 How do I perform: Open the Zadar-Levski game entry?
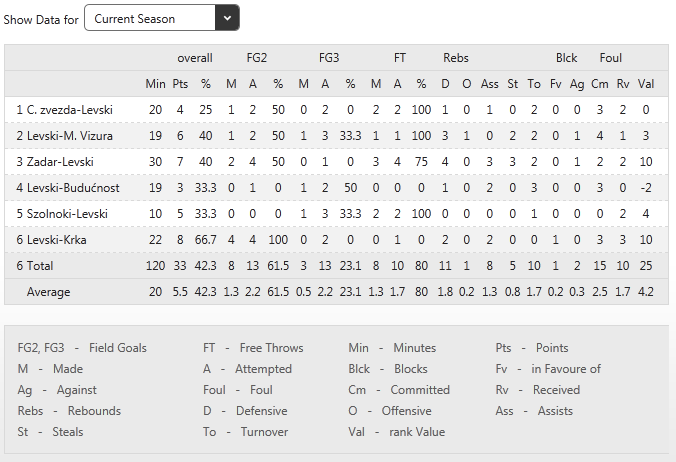click(336, 162)
